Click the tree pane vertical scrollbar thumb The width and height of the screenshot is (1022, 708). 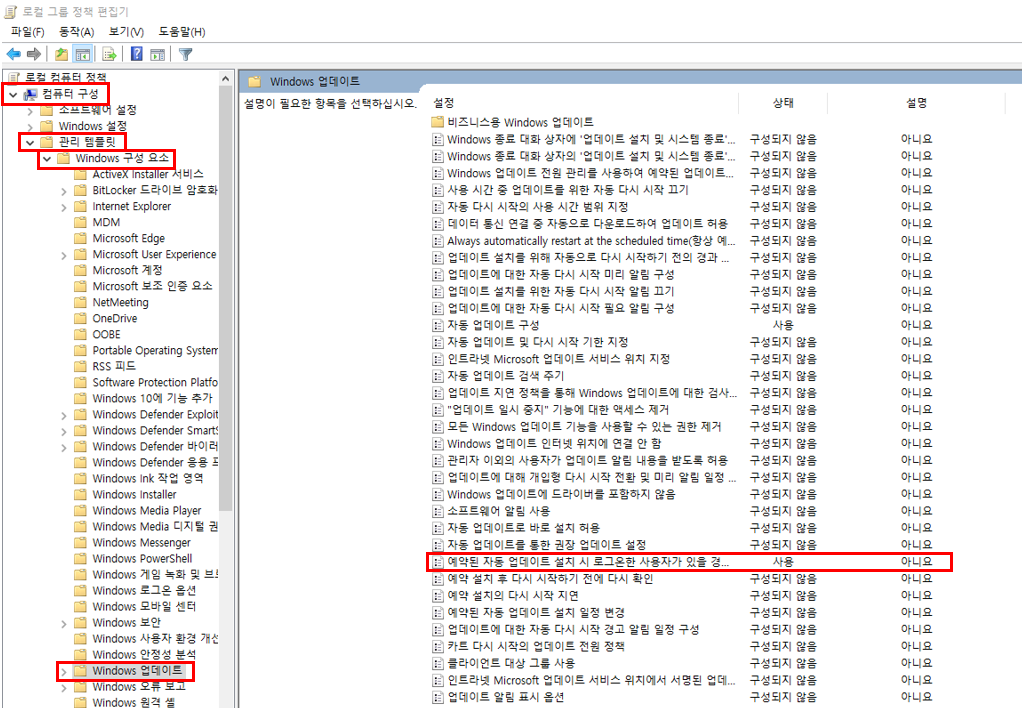pyautogui.click(x=226, y=297)
